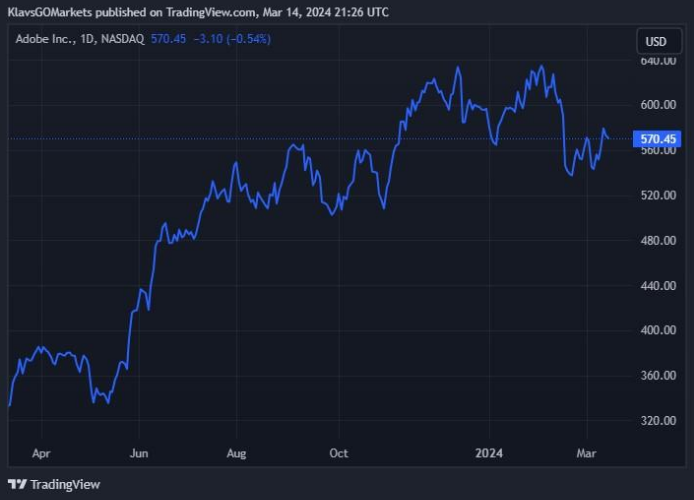The height and width of the screenshot is (500, 694).
Task: Click the NASDAQ exchange label
Action: click(122, 39)
